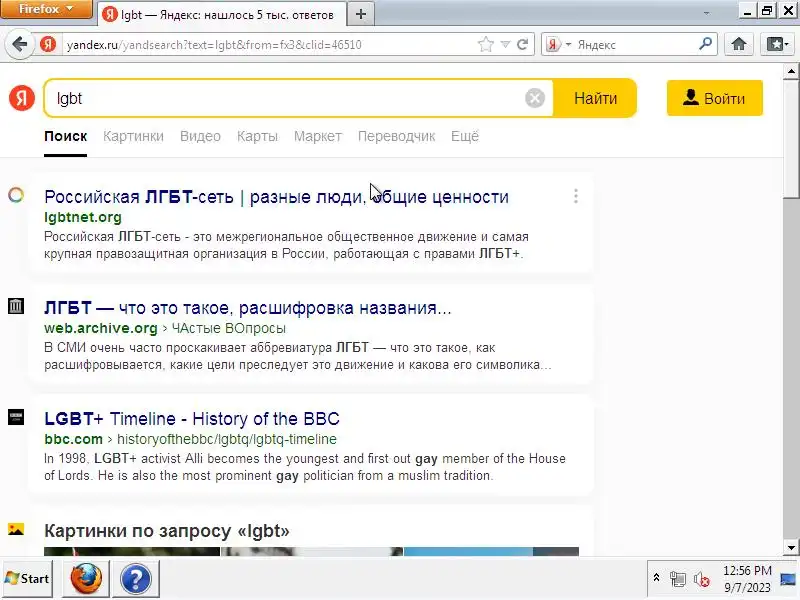Screen dimensions: 800x600
Task: Open the three-dot menu of first result
Action: coord(576,196)
